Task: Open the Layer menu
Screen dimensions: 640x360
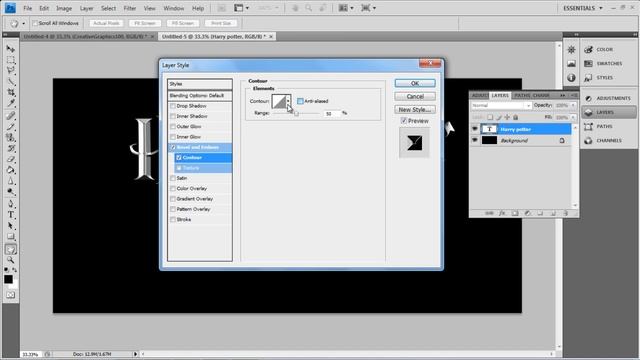Action: point(87,8)
